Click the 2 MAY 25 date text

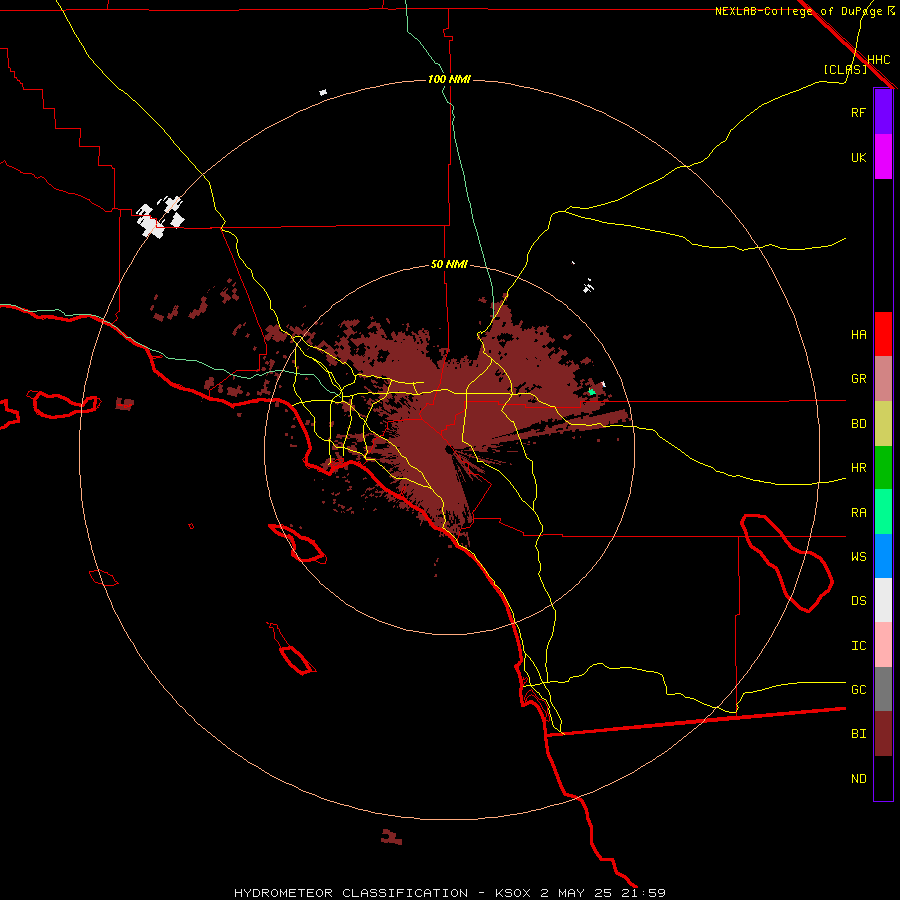click(x=576, y=893)
